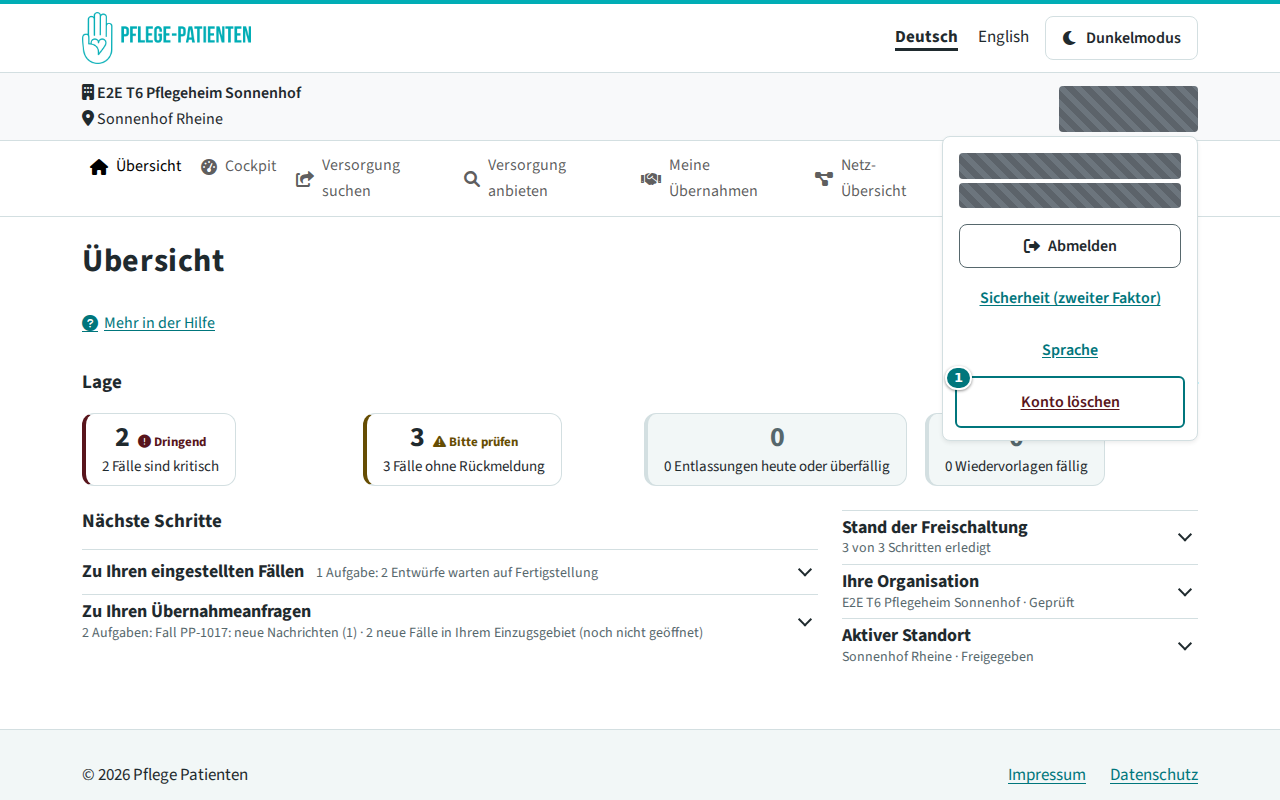Open the Datenschutz footer link
The width and height of the screenshot is (1280, 800).
coord(1154,775)
